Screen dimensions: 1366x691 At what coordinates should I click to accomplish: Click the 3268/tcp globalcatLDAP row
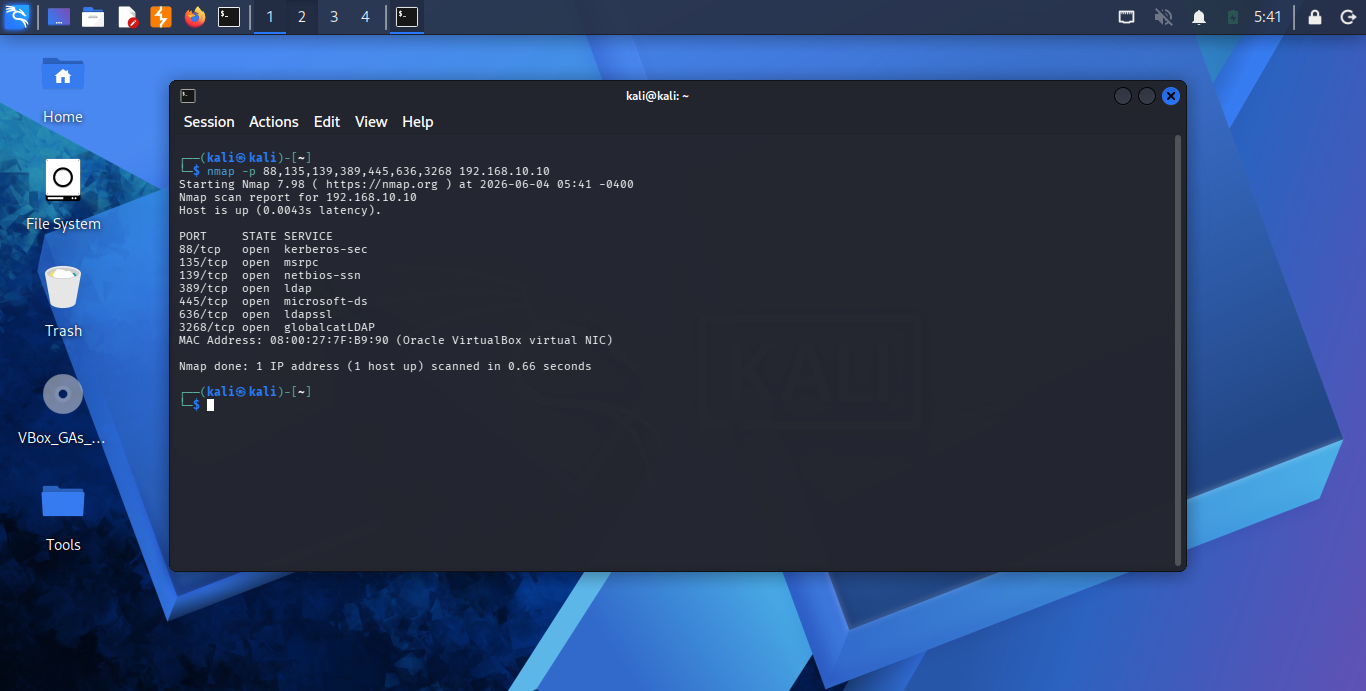277,327
